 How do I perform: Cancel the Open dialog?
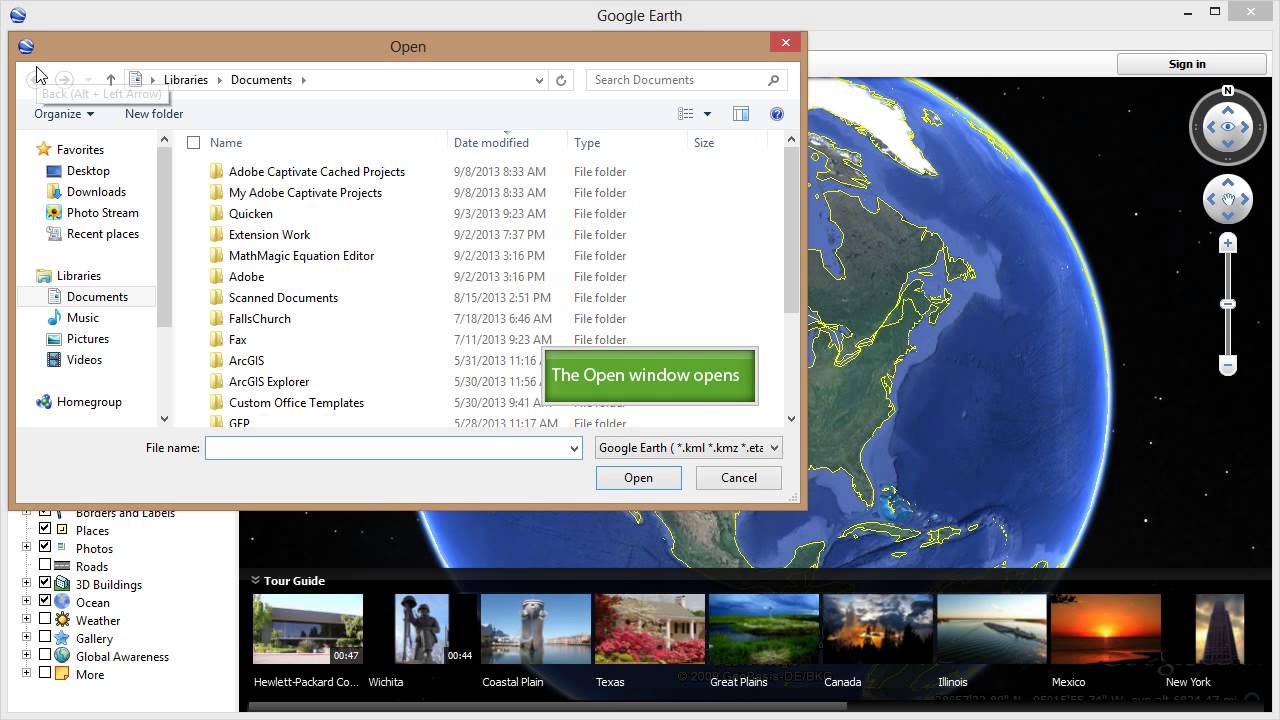(739, 478)
